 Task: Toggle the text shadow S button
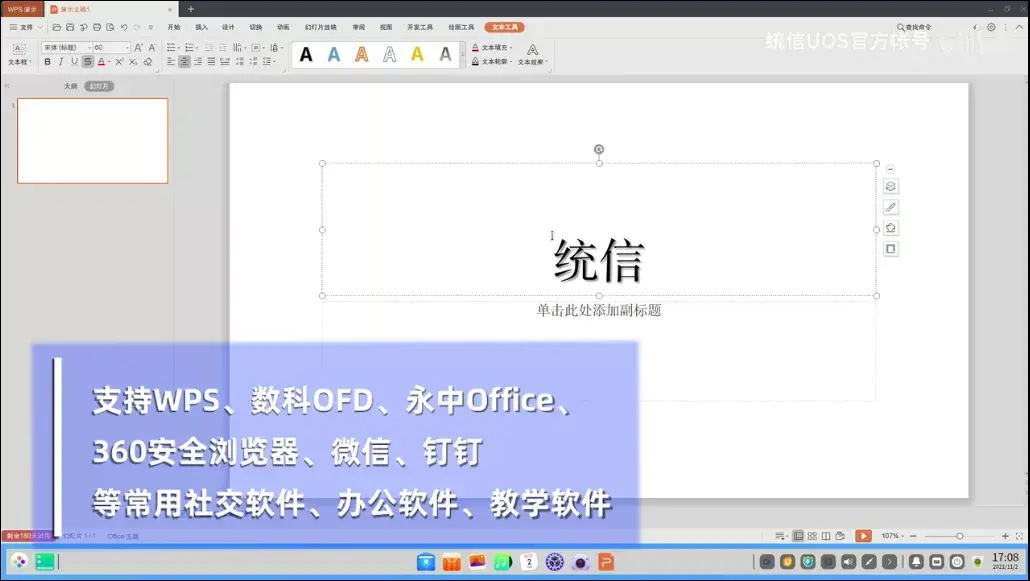coord(87,62)
